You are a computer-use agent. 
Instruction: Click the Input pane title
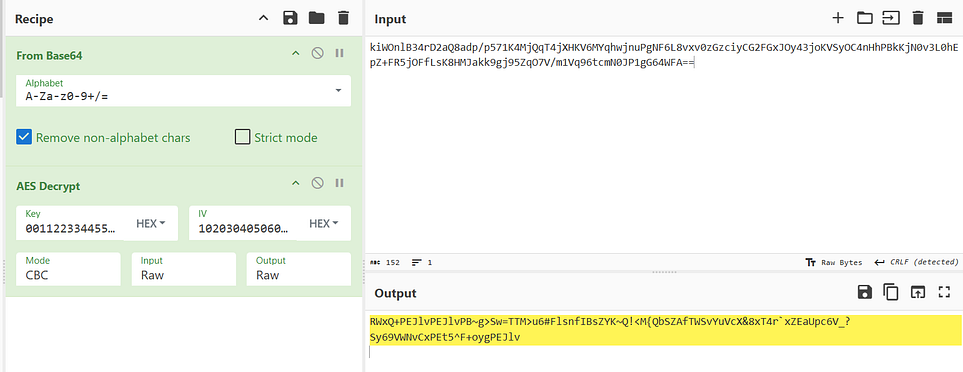coord(391,19)
